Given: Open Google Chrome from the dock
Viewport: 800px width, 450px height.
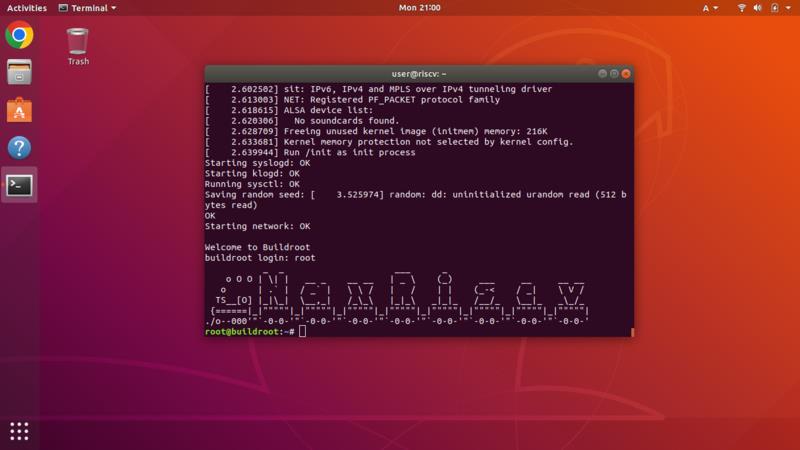Looking at the screenshot, I should pos(19,35).
